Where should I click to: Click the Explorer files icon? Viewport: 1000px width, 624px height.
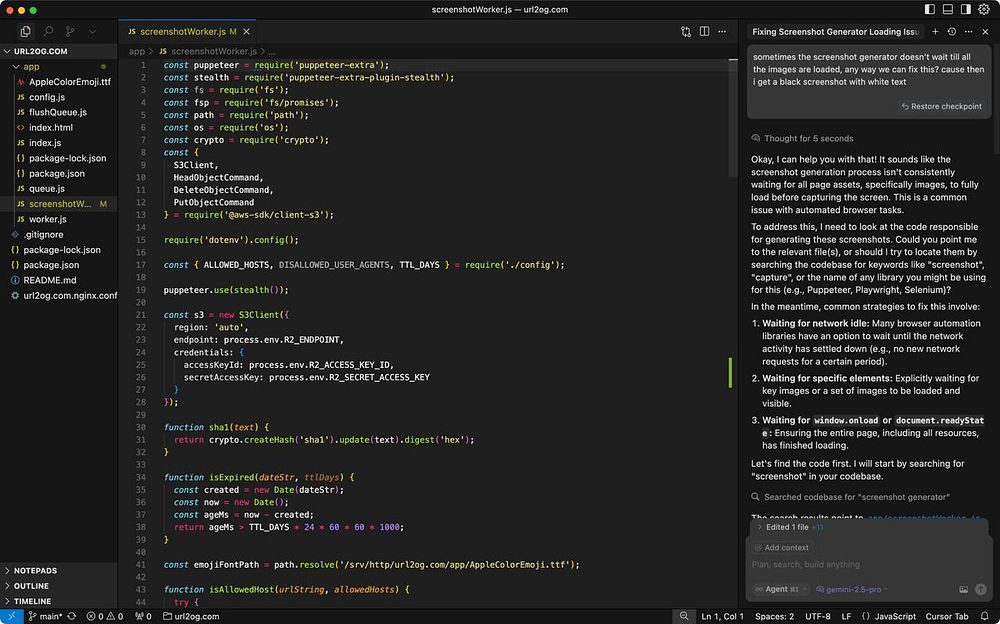coord(26,32)
